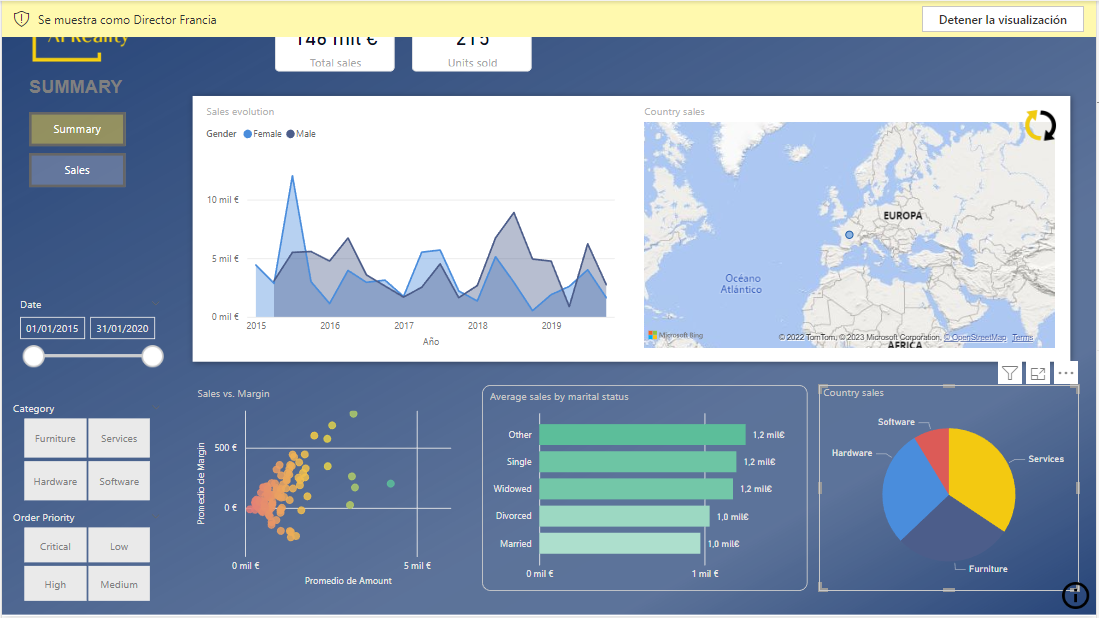The image size is (1099, 618).
Task: Click Detener la visualización button
Action: (1001, 20)
